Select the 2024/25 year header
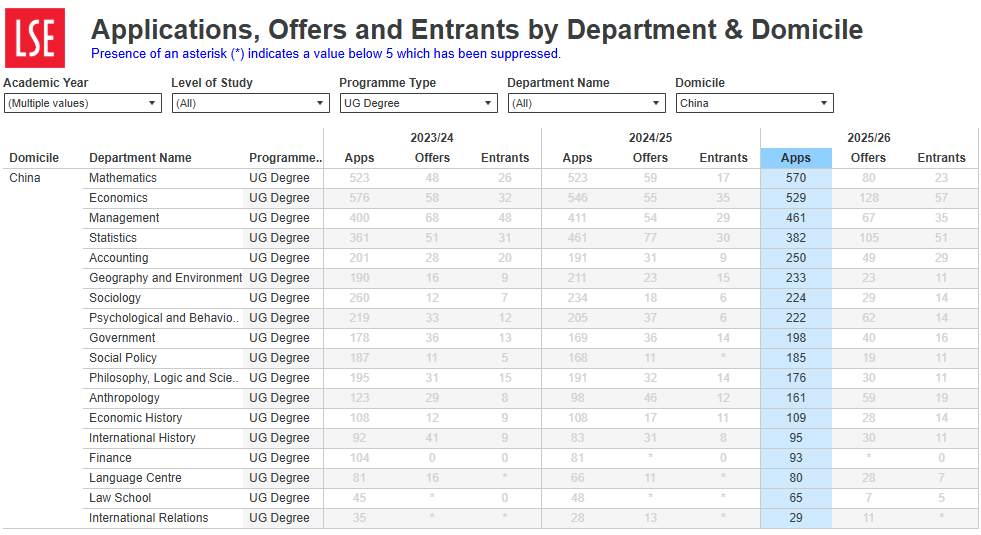The height and width of the screenshot is (535, 981). [650, 138]
